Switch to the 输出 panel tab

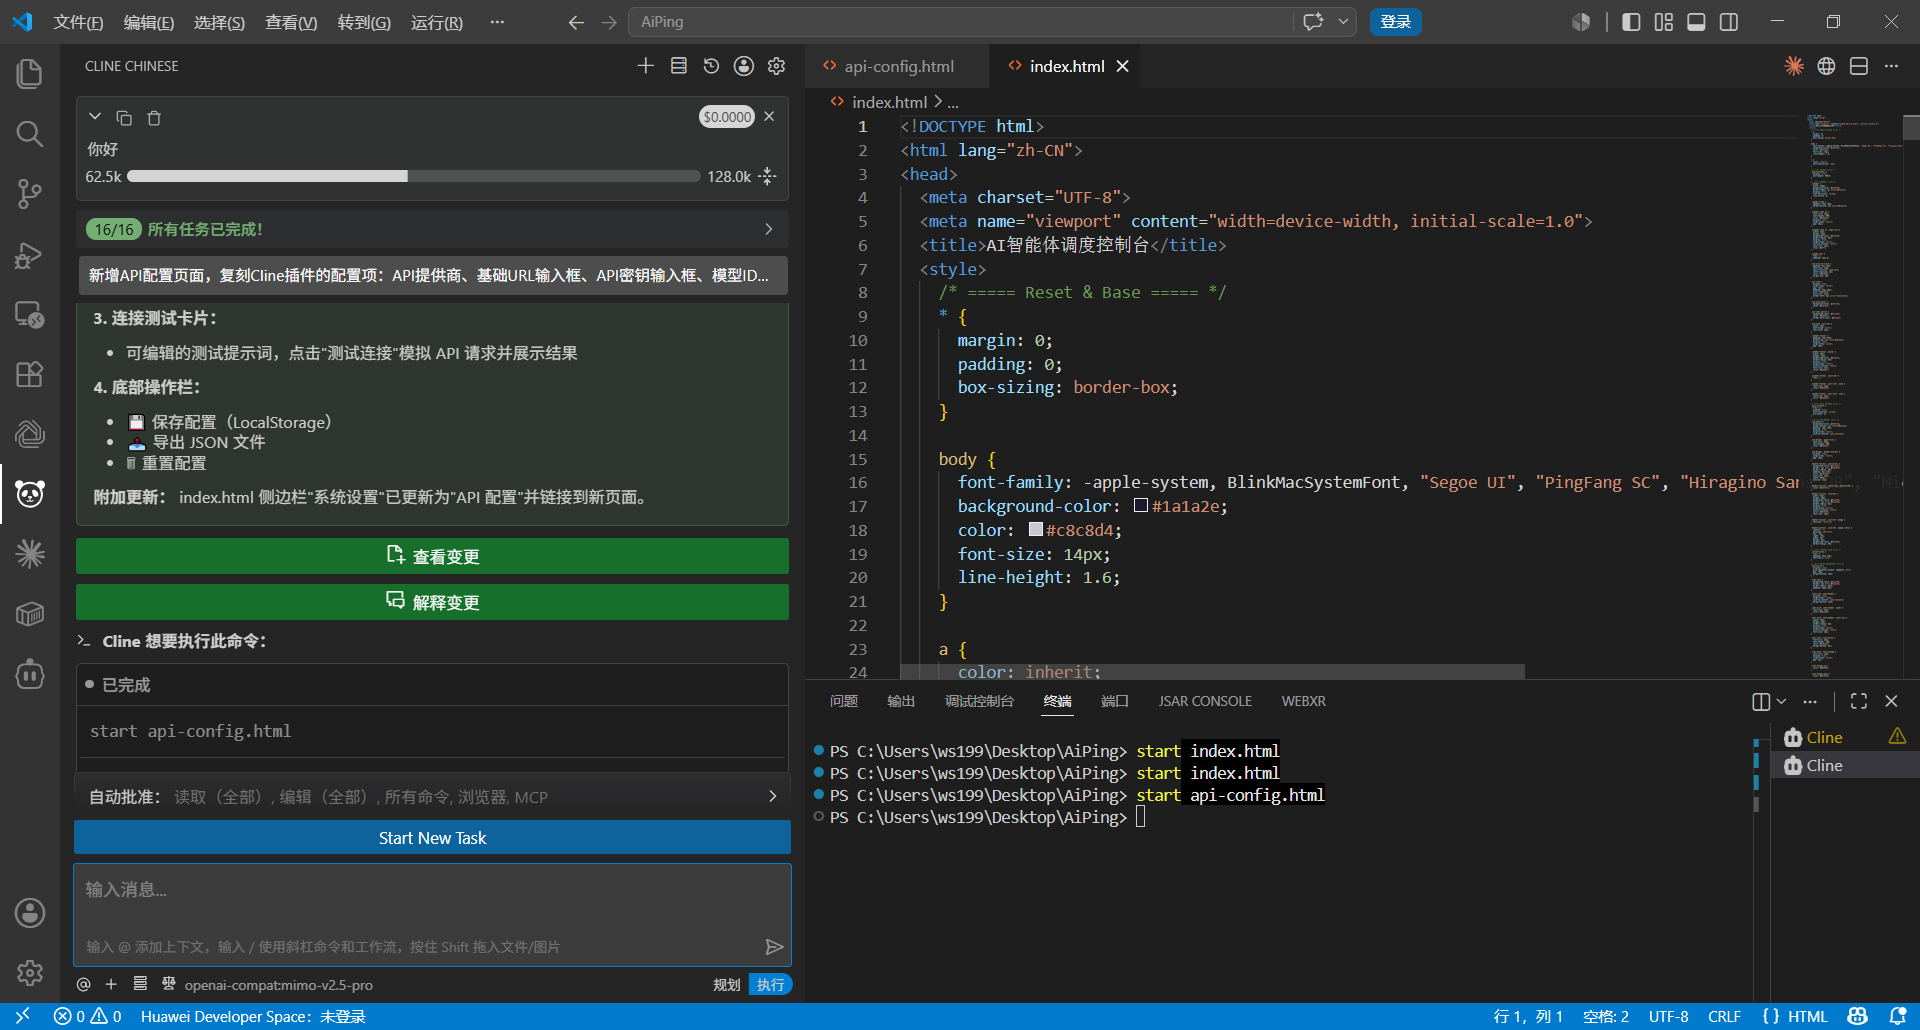pos(901,701)
